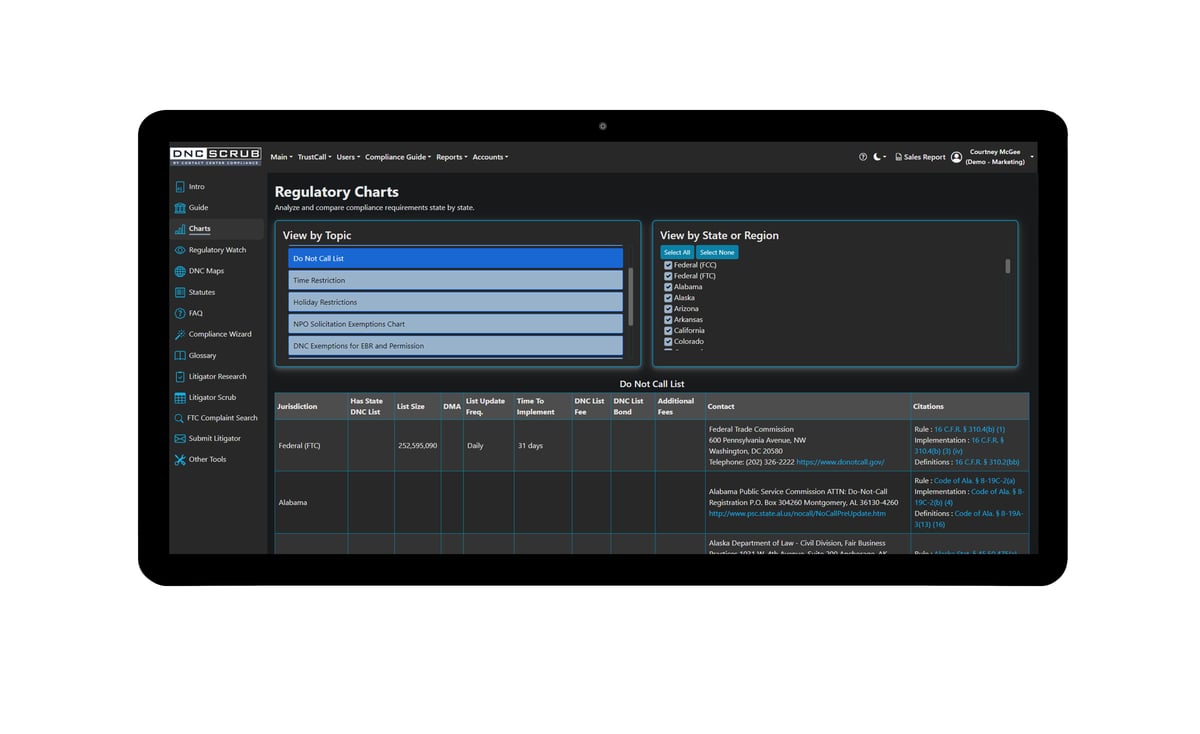This screenshot has width=1200, height=734.
Task: Open DNC Maps globe icon
Action: coord(180,271)
